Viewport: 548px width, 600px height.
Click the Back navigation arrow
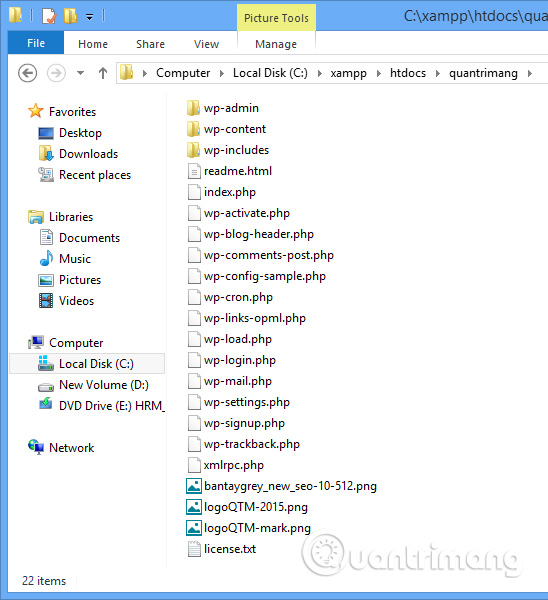[x=28, y=73]
